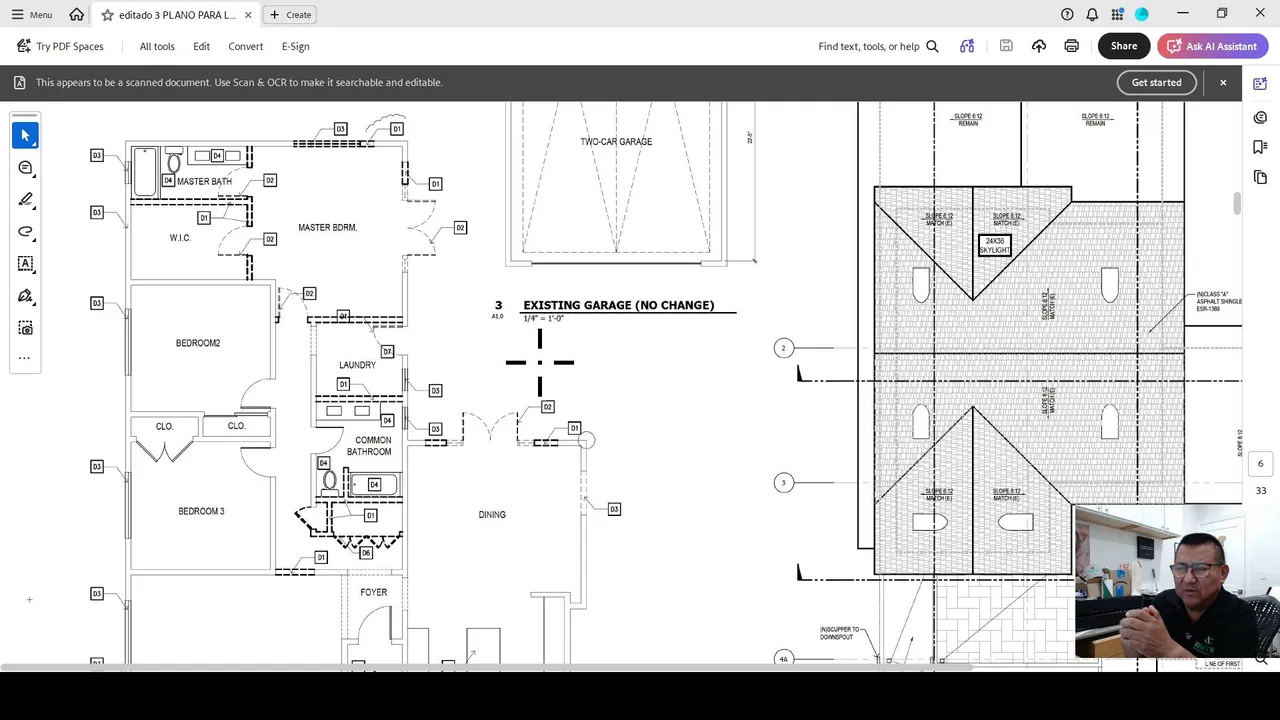Click the Find text, tools, or help search

click(x=878, y=46)
